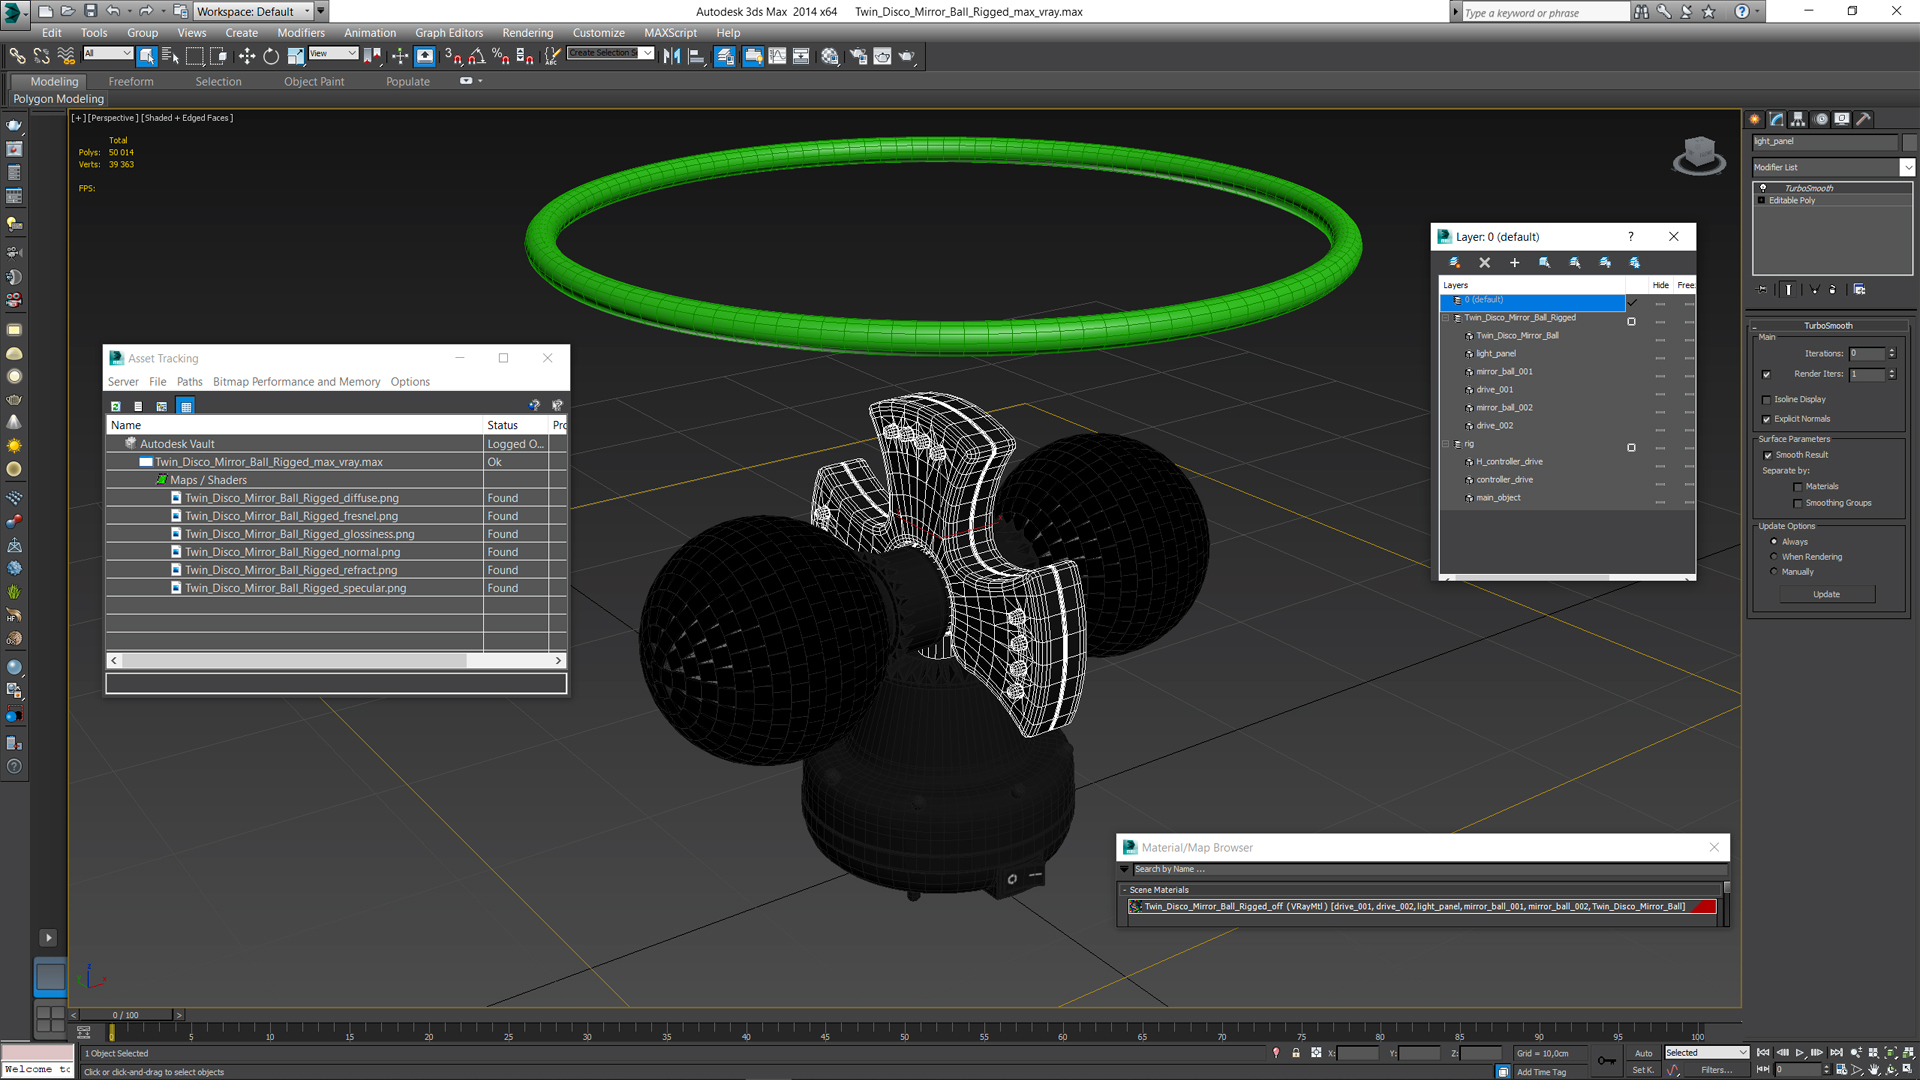Viewport: 1920px width, 1080px height.
Task: Uncheck Explicit Normals checkbox
Action: (x=1767, y=420)
